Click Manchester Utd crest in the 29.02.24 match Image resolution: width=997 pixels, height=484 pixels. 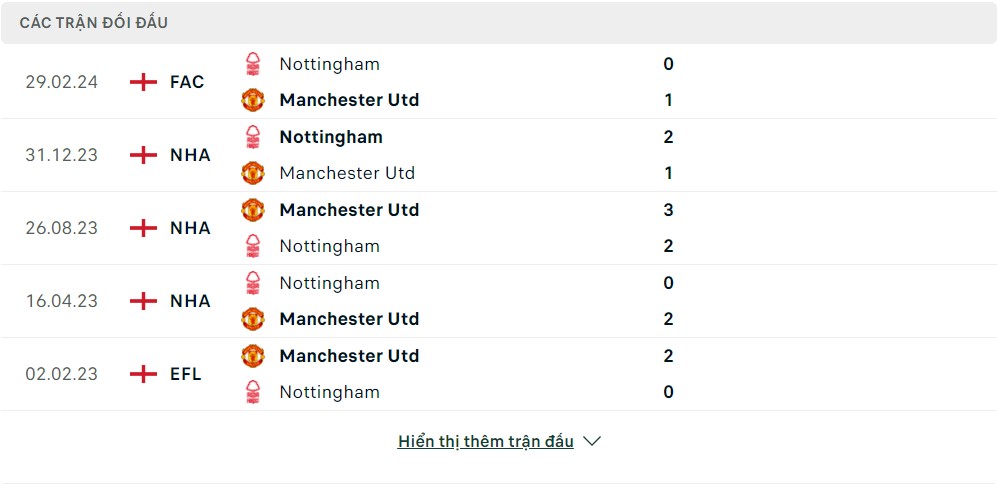[x=254, y=100]
